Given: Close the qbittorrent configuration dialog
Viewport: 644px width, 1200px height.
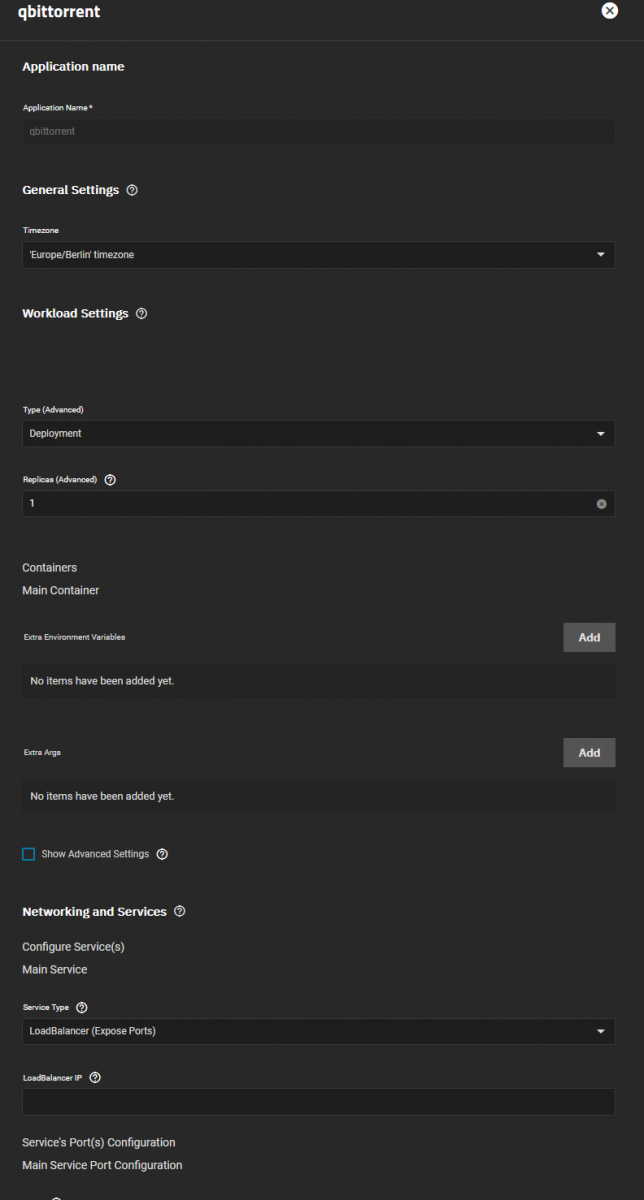Looking at the screenshot, I should point(609,11).
